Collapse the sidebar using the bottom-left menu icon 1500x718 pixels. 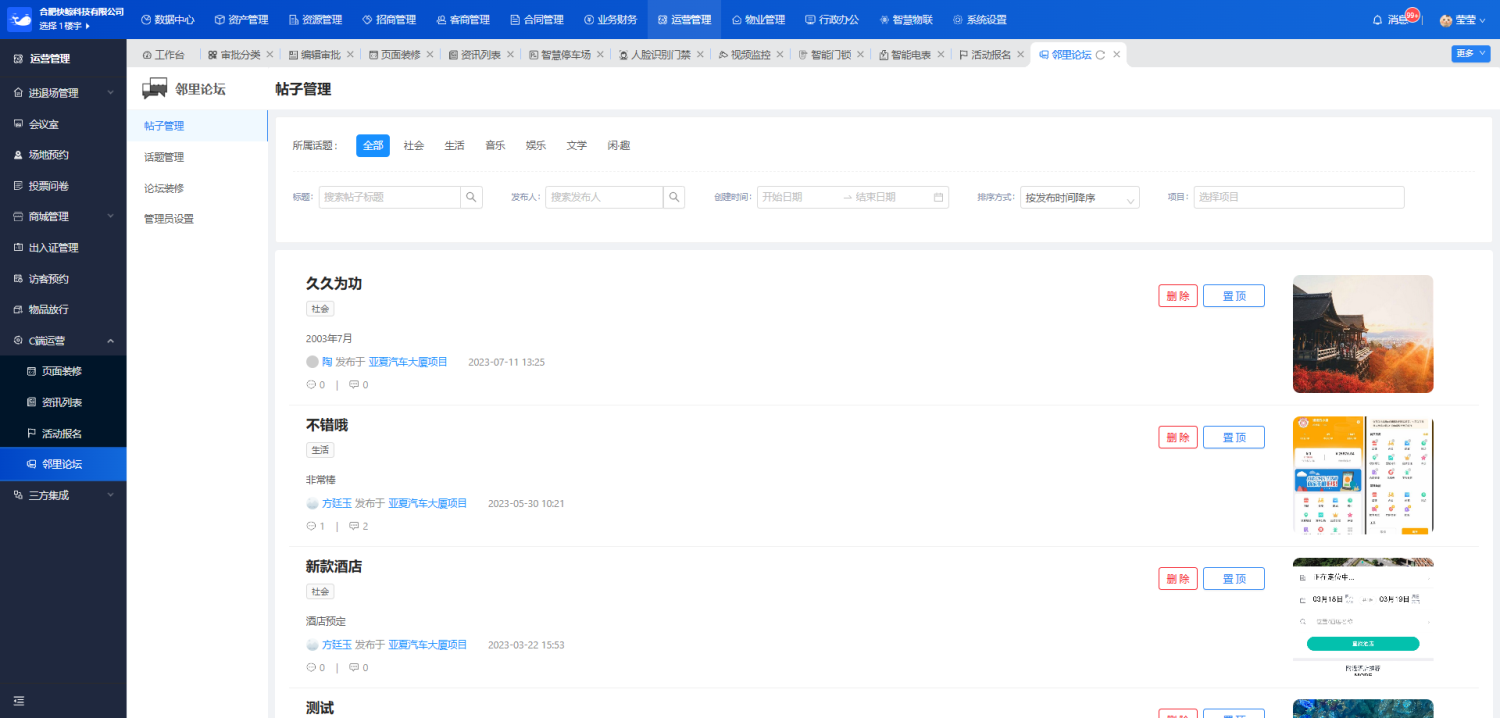coord(18,700)
